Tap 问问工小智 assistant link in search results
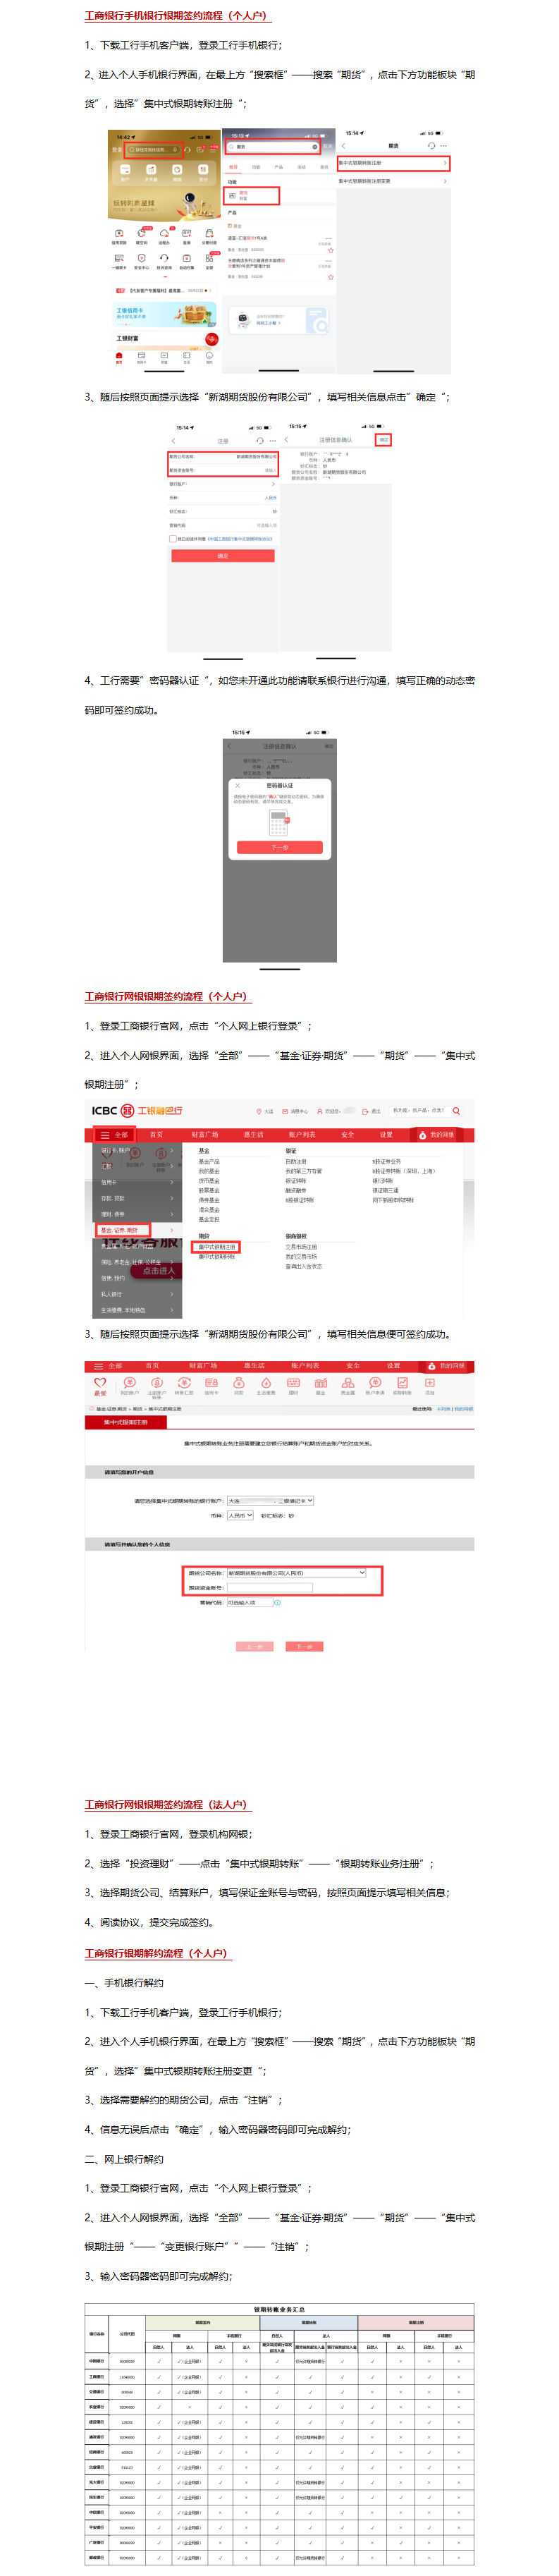Viewport: 559px width, 2576px height. (268, 323)
